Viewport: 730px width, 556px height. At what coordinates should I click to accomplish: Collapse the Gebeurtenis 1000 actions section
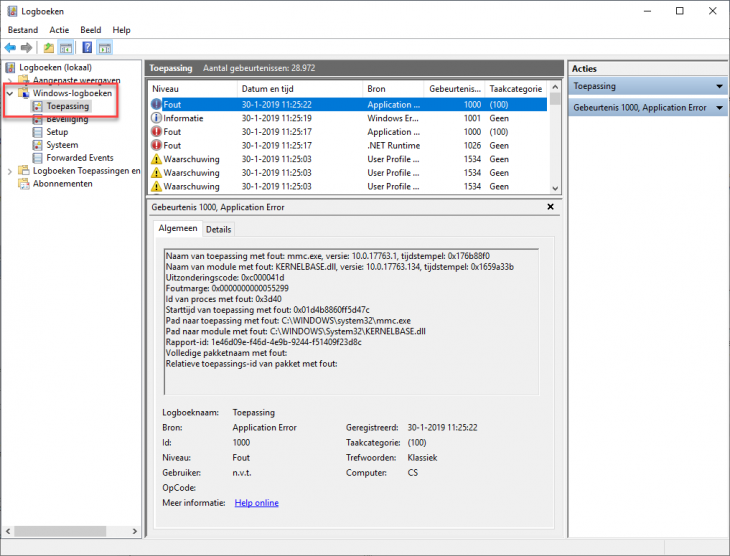(719, 107)
